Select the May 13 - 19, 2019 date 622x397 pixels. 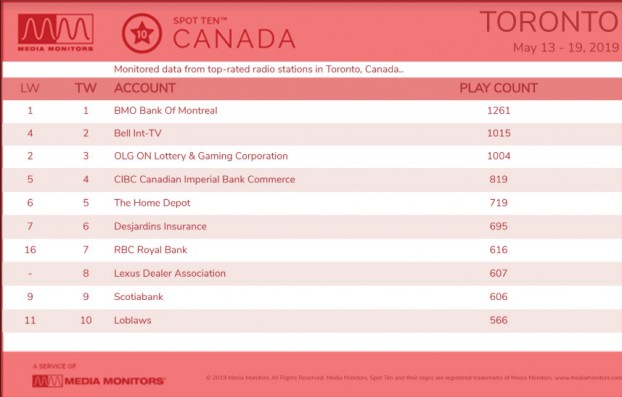[566, 48]
